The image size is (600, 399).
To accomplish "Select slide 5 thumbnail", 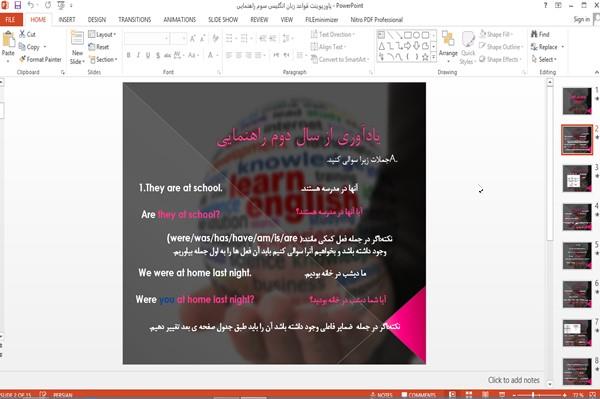I will (x=577, y=256).
